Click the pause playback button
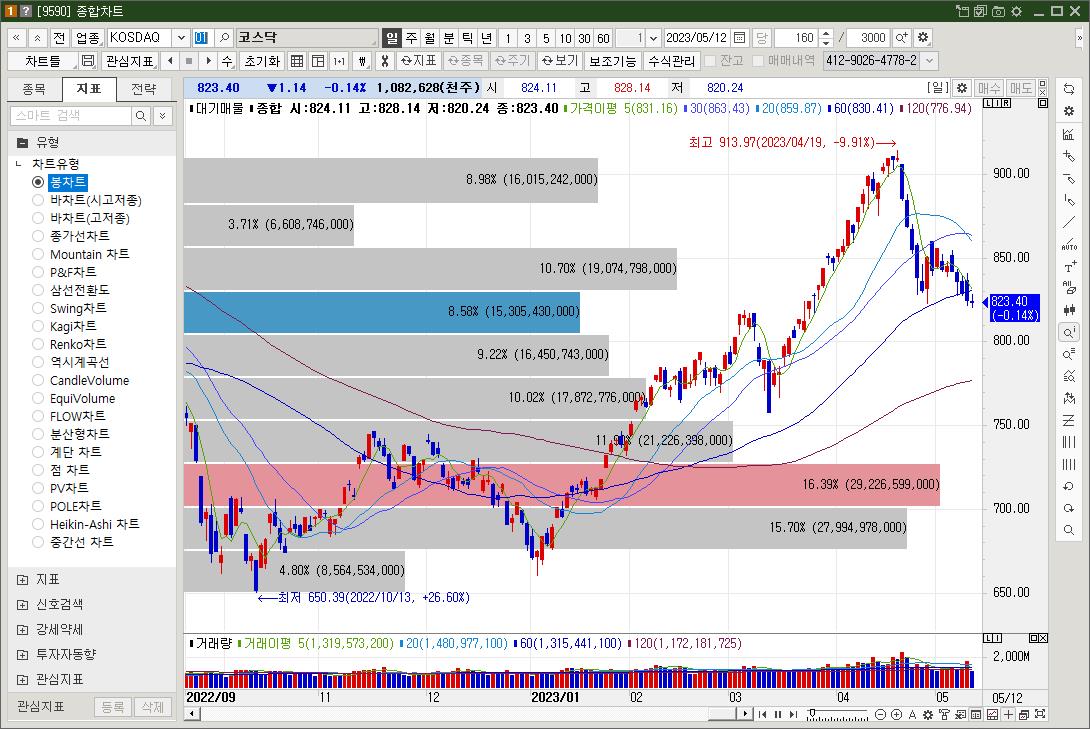 click(x=778, y=714)
